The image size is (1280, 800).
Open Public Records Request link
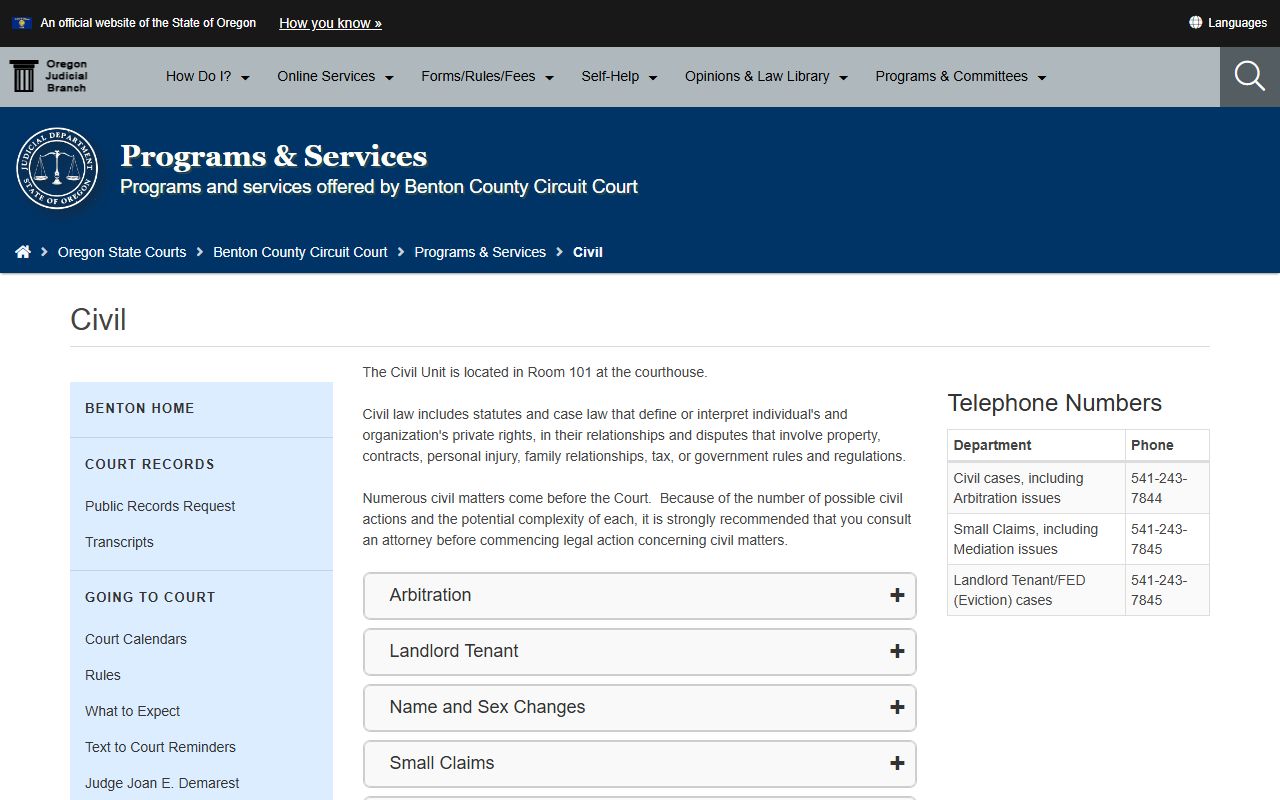[160, 506]
